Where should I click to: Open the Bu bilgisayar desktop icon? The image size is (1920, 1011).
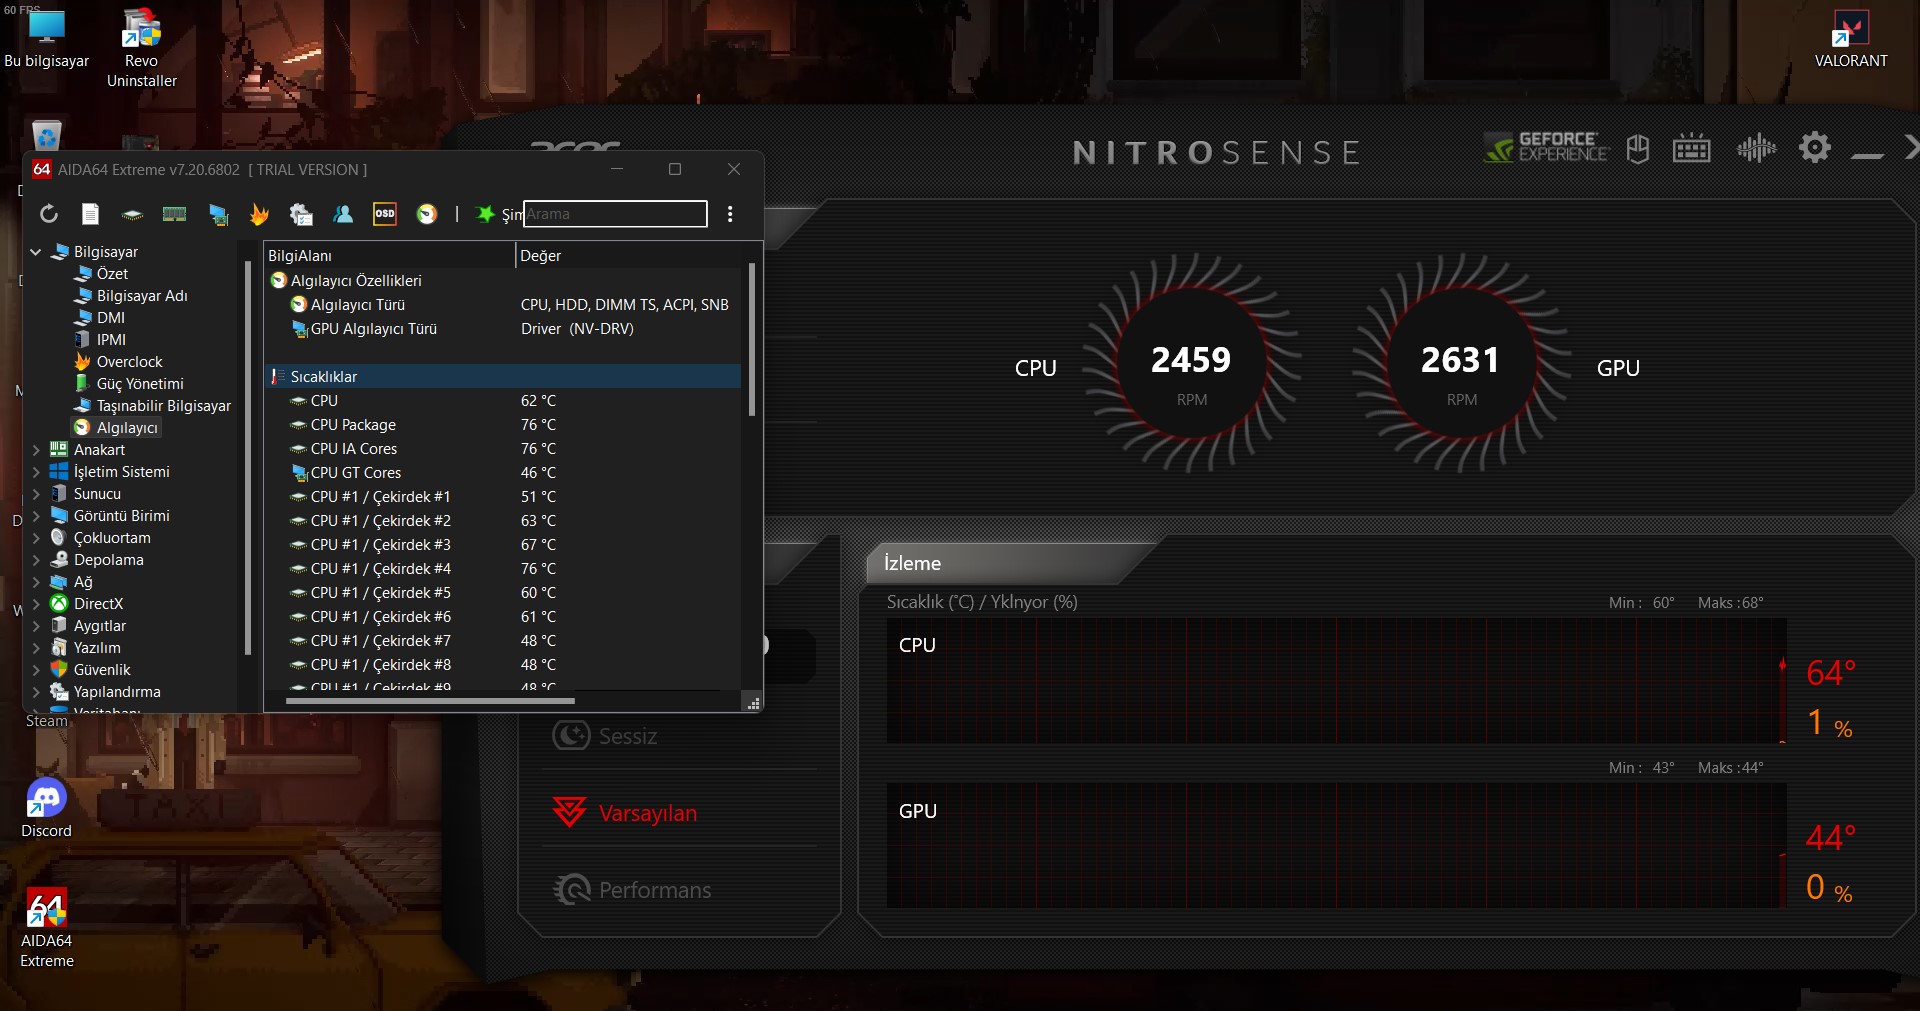(x=46, y=39)
